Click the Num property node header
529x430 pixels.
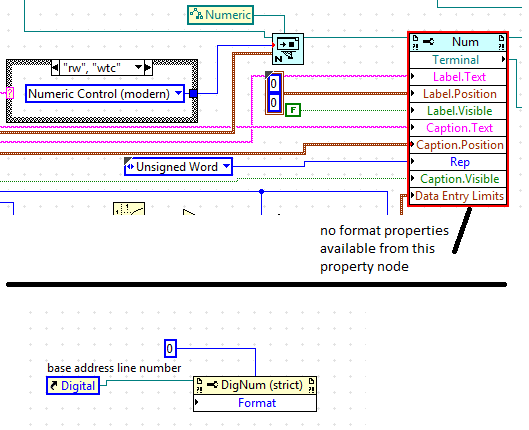click(x=458, y=42)
